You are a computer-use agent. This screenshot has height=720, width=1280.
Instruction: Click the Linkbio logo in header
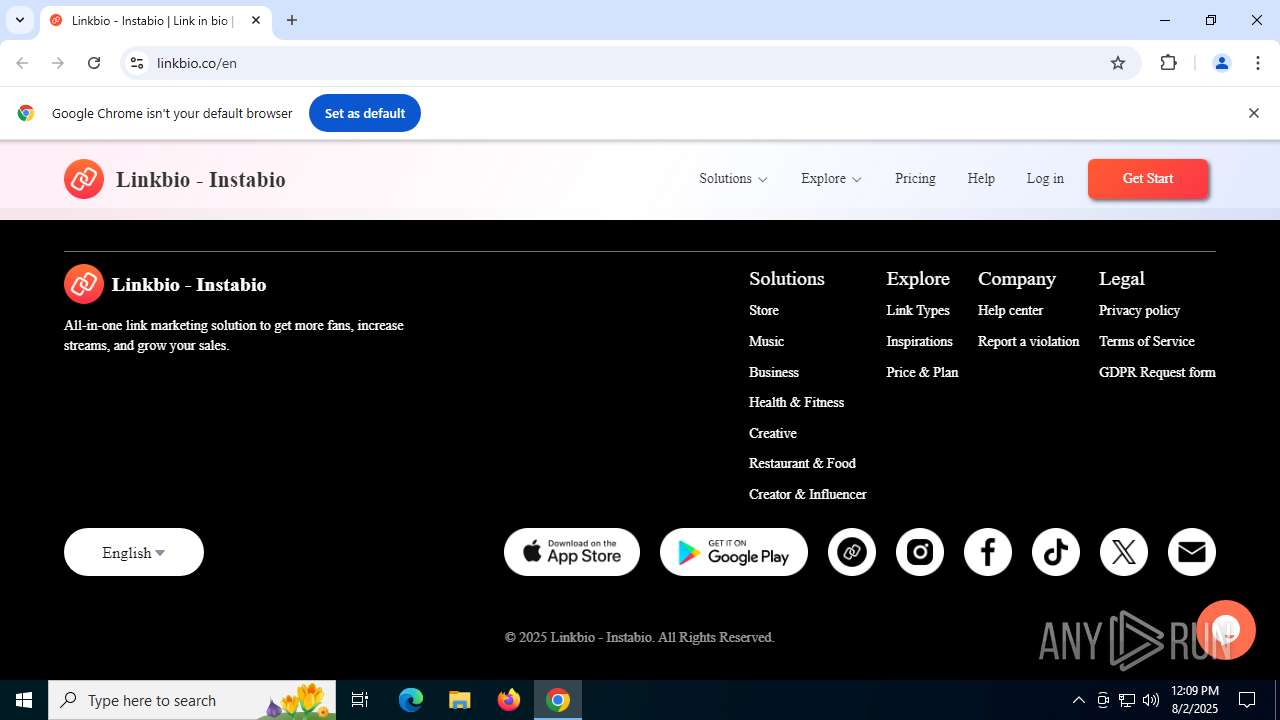coord(175,179)
